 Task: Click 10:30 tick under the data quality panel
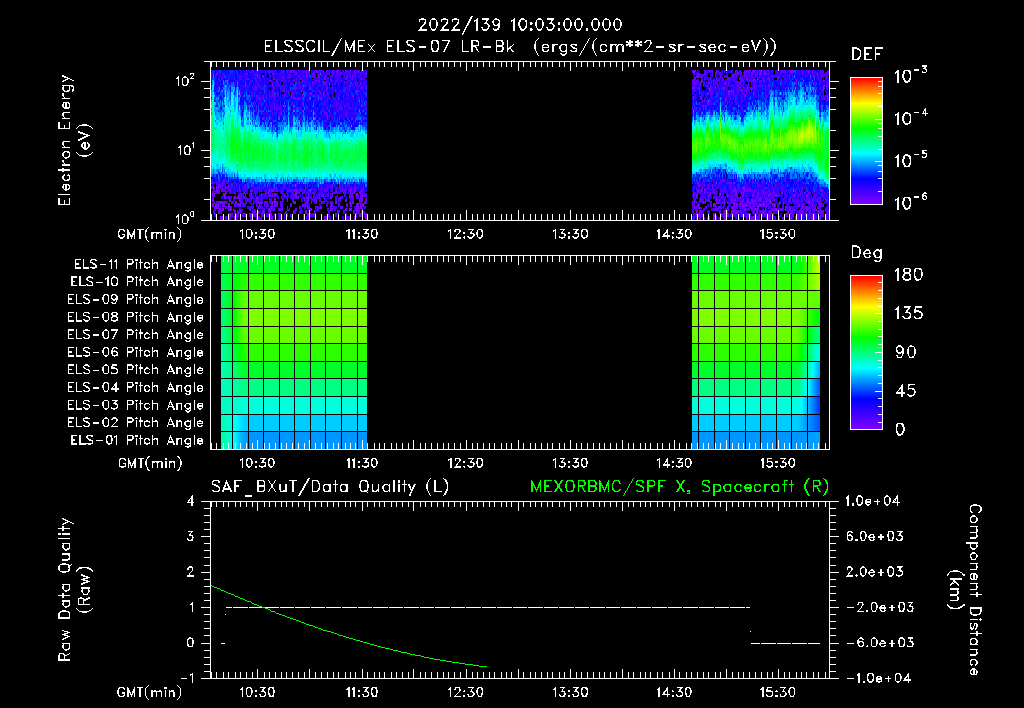click(x=257, y=692)
